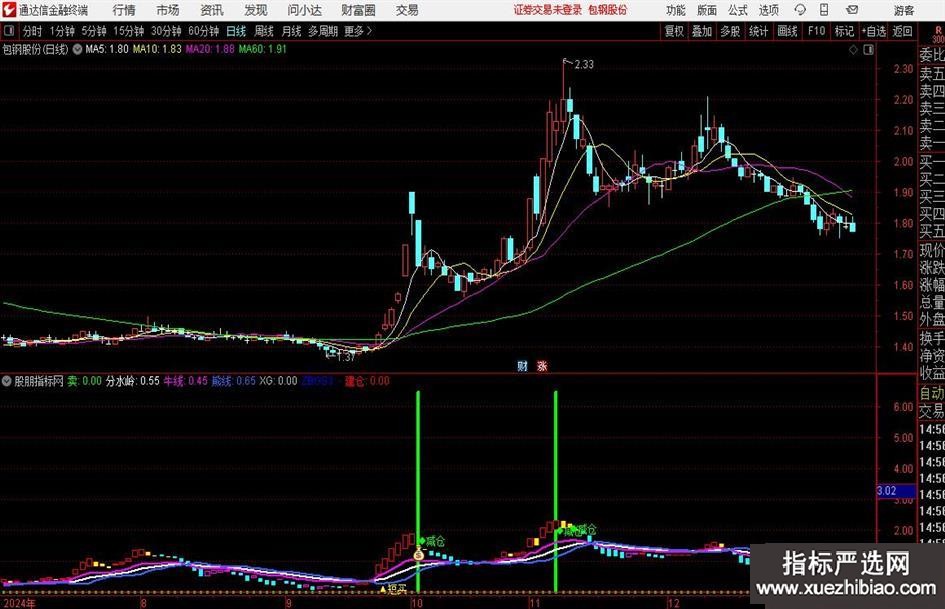Click the 标记 mark button
Viewport: 945px width, 609px height.
pyautogui.click(x=844, y=31)
